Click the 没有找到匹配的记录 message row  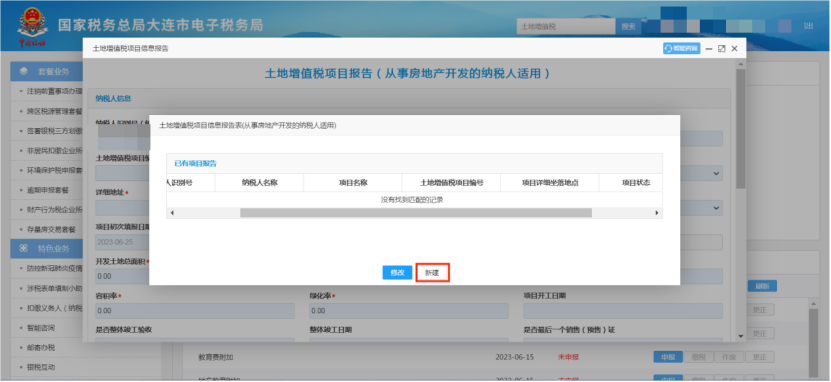tap(414, 200)
